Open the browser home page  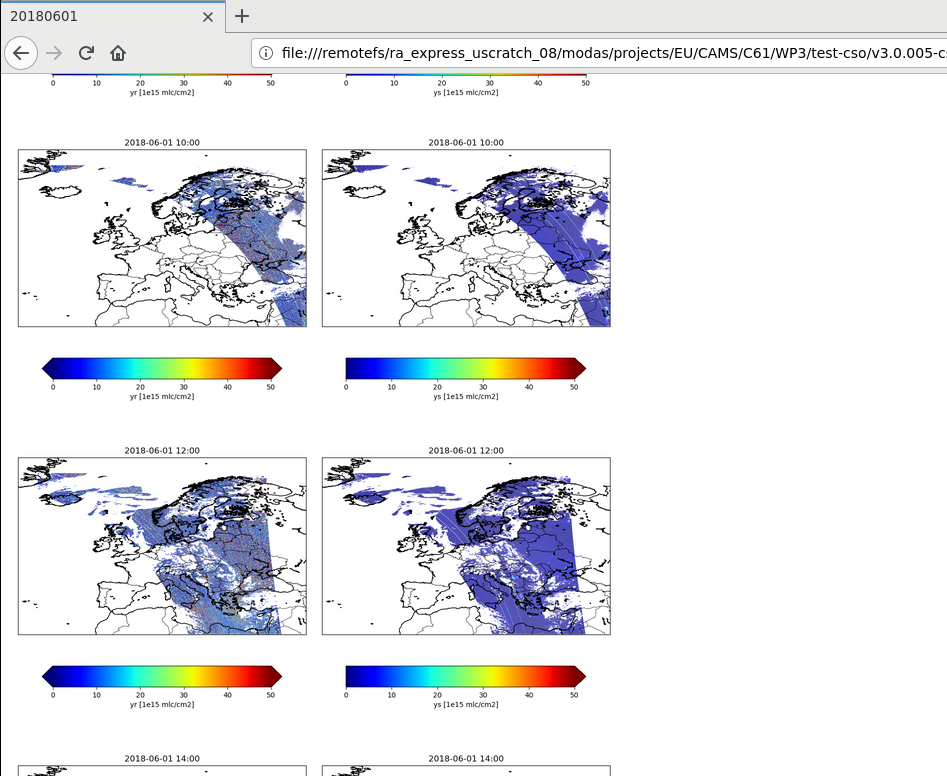point(118,53)
